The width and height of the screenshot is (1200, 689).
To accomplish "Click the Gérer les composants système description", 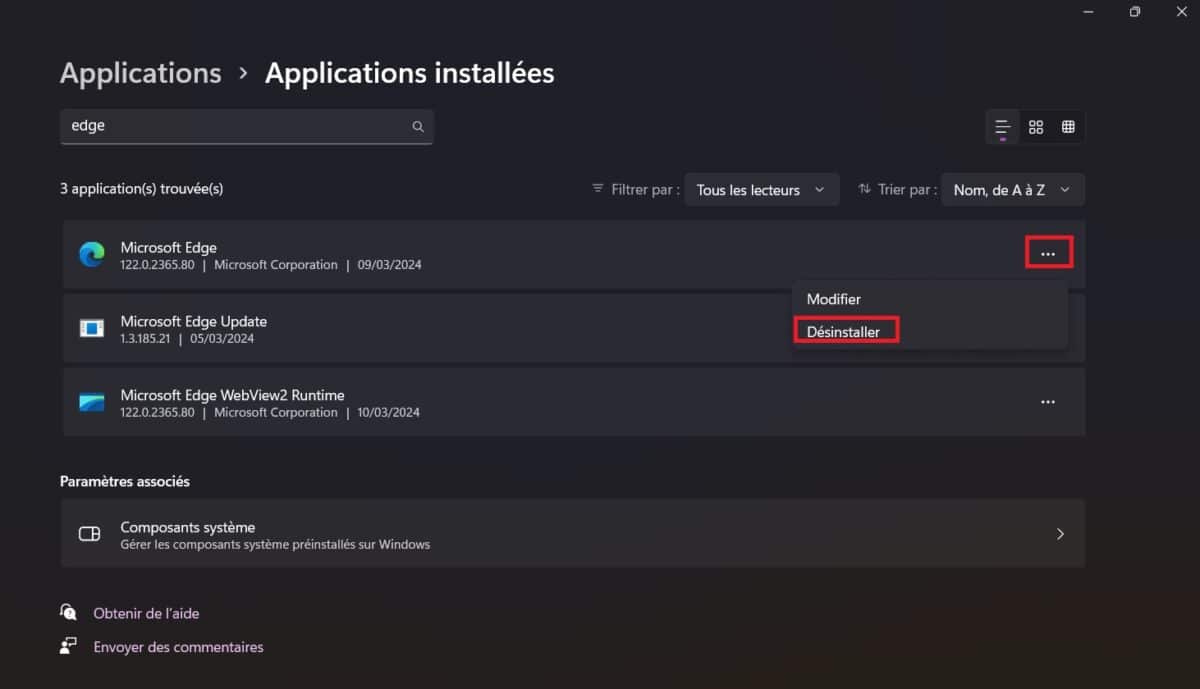I will (275, 545).
